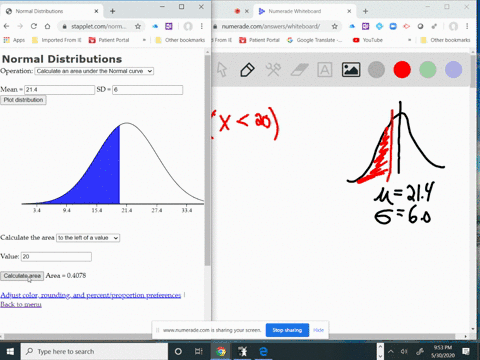Open Edge browser from the taskbar

[263, 351]
